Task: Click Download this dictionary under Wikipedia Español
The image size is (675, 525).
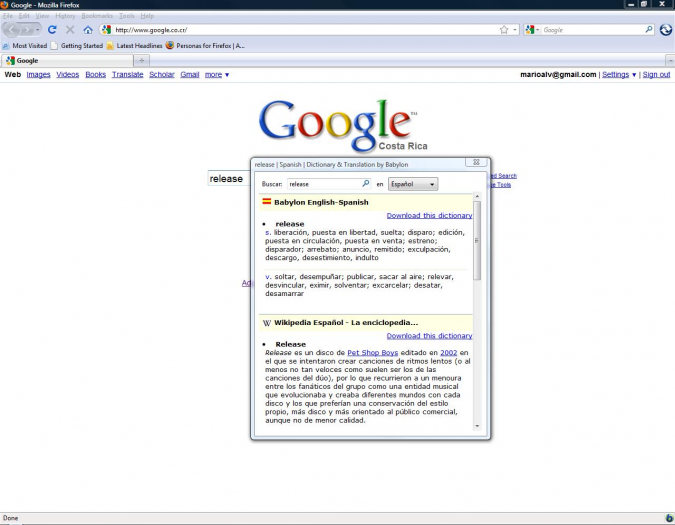Action: (x=429, y=336)
